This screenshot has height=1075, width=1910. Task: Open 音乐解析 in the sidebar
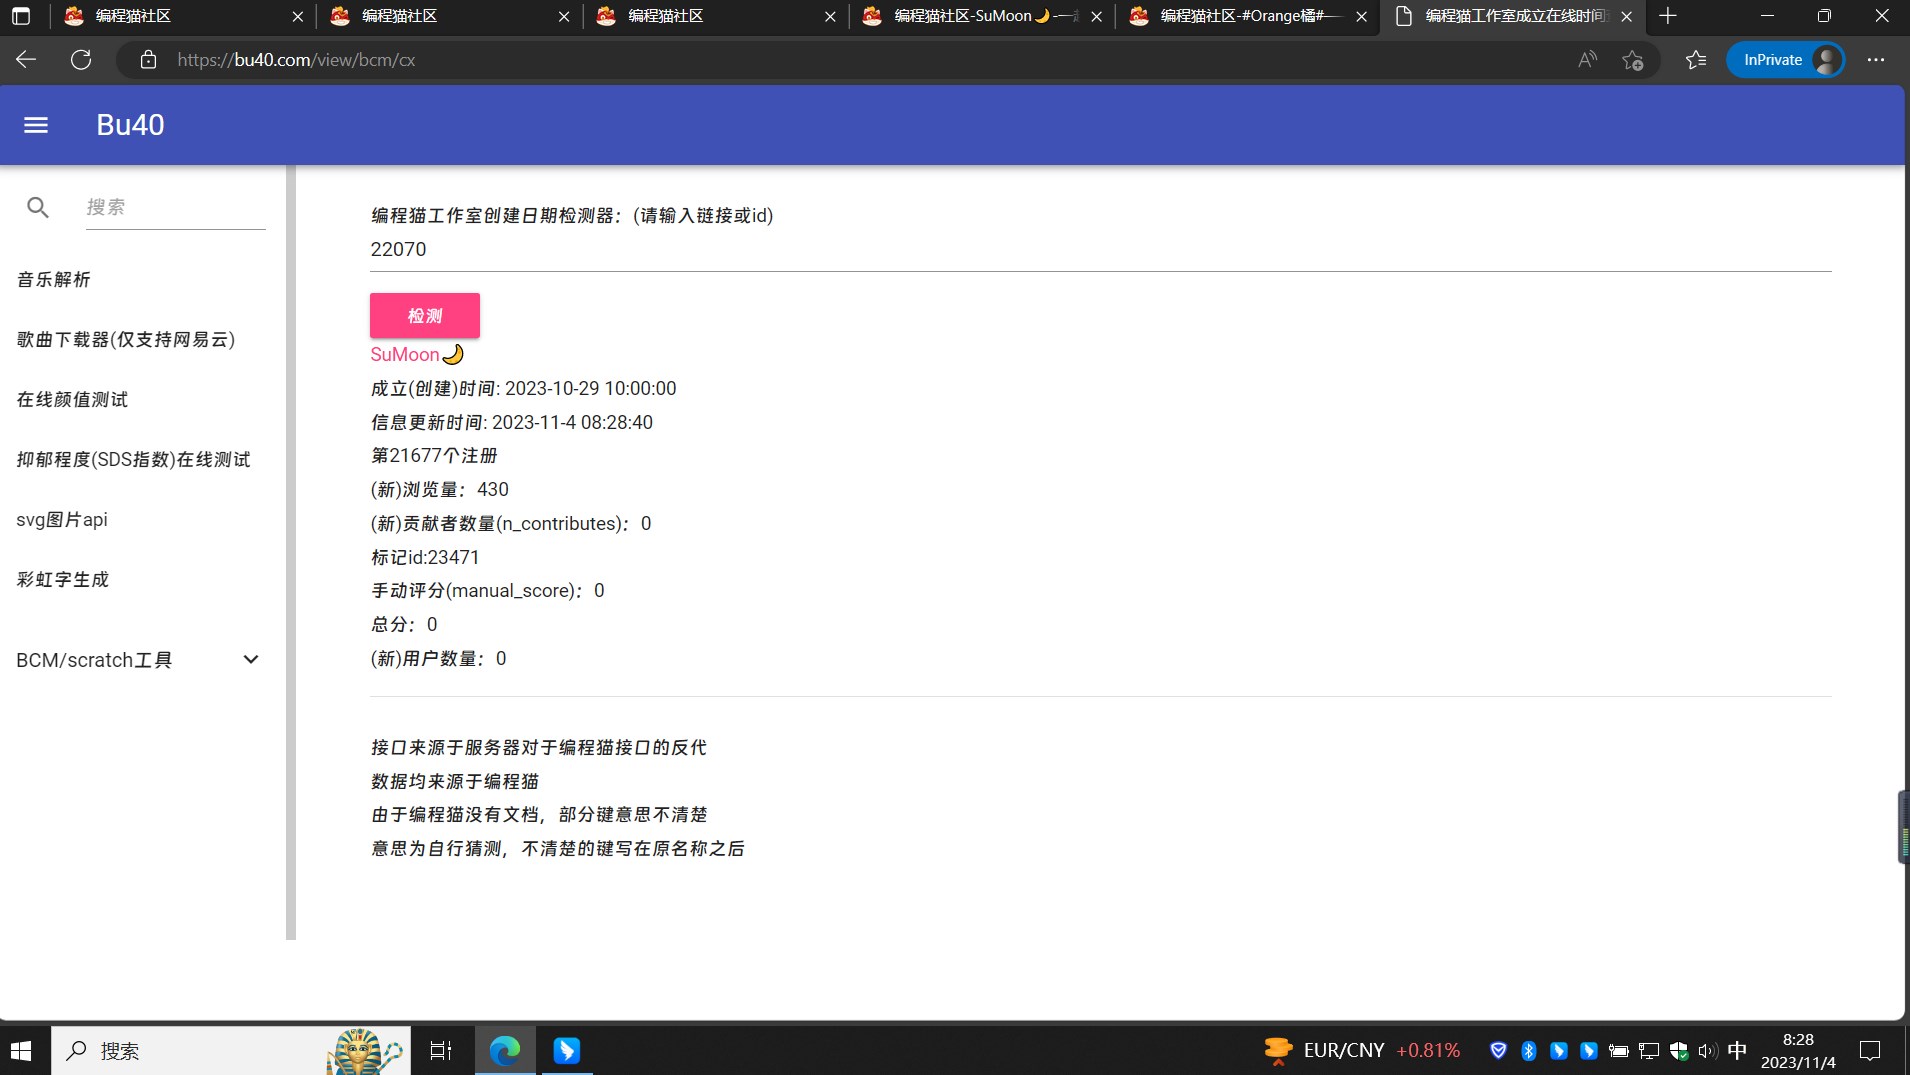(54, 280)
